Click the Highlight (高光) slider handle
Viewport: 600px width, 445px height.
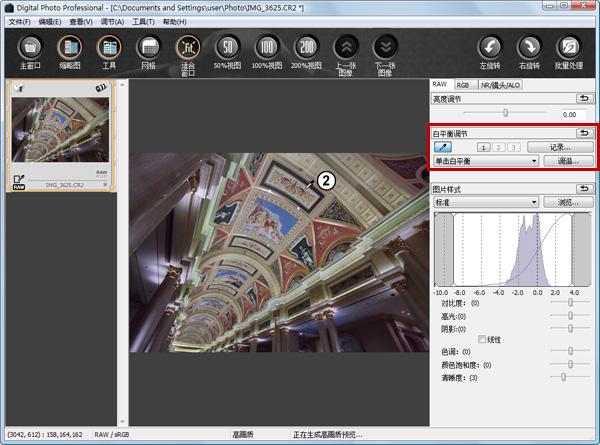[570, 315]
